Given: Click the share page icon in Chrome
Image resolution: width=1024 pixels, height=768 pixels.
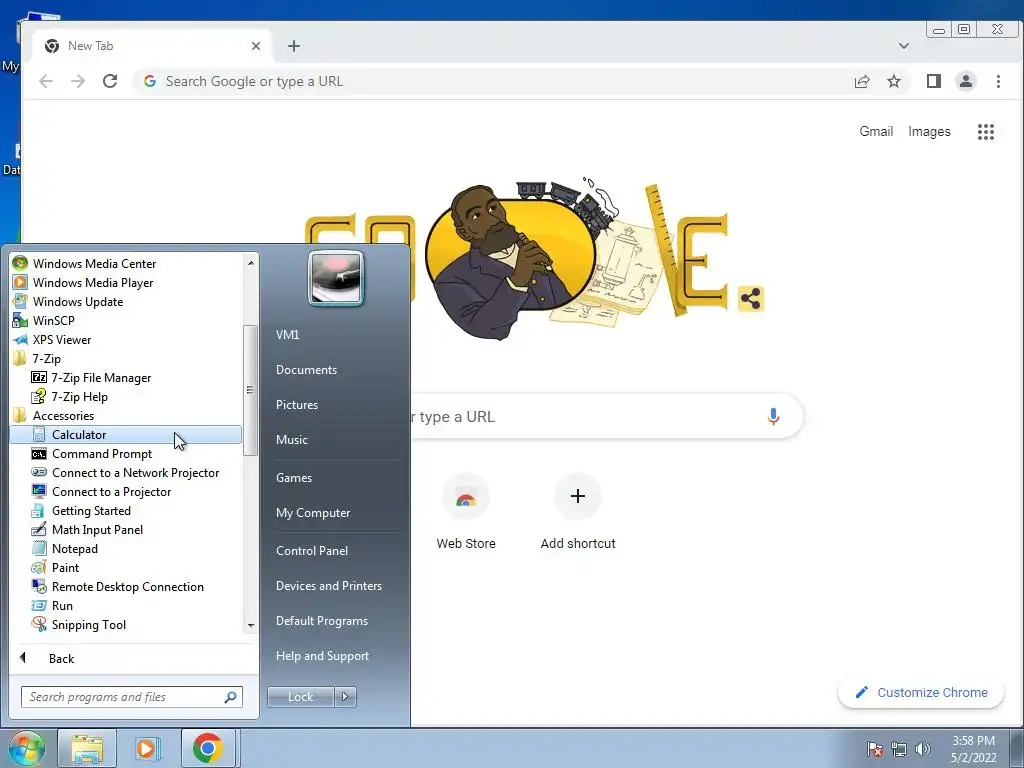Looking at the screenshot, I should [x=861, y=81].
